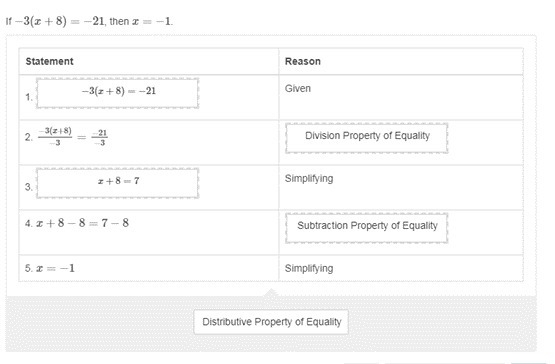Screen dimensions: 555x364
Task: Click the row number 4 label
Action: click(29, 223)
